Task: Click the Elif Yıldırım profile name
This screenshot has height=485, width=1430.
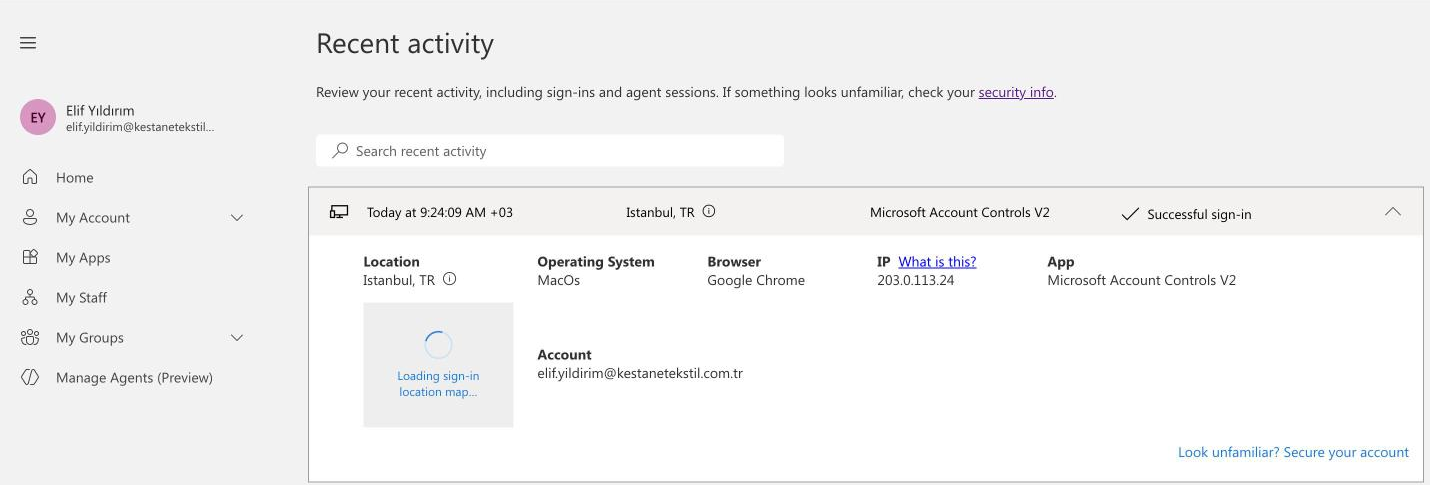Action: 100,110
